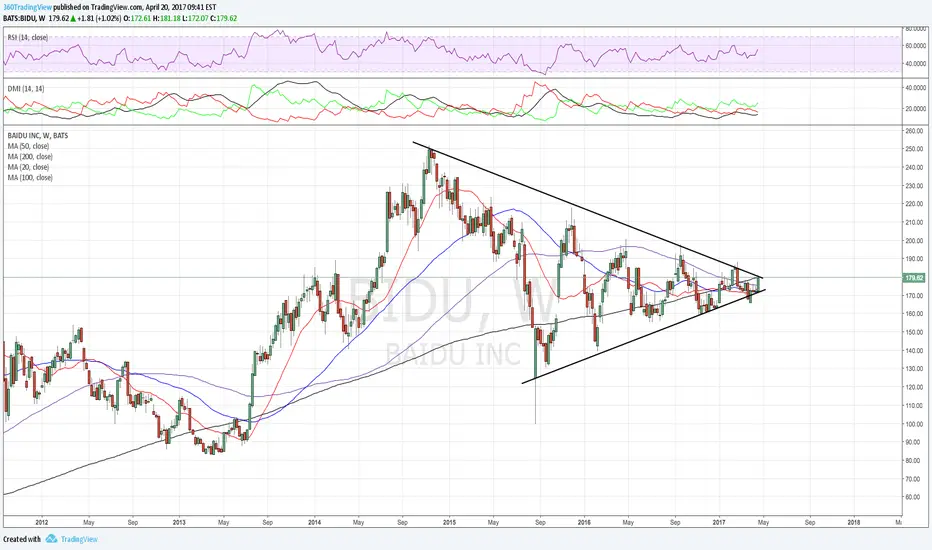The height and width of the screenshot is (550, 932).
Task: Click the 130.00 price axis label
Action: pos(914,369)
